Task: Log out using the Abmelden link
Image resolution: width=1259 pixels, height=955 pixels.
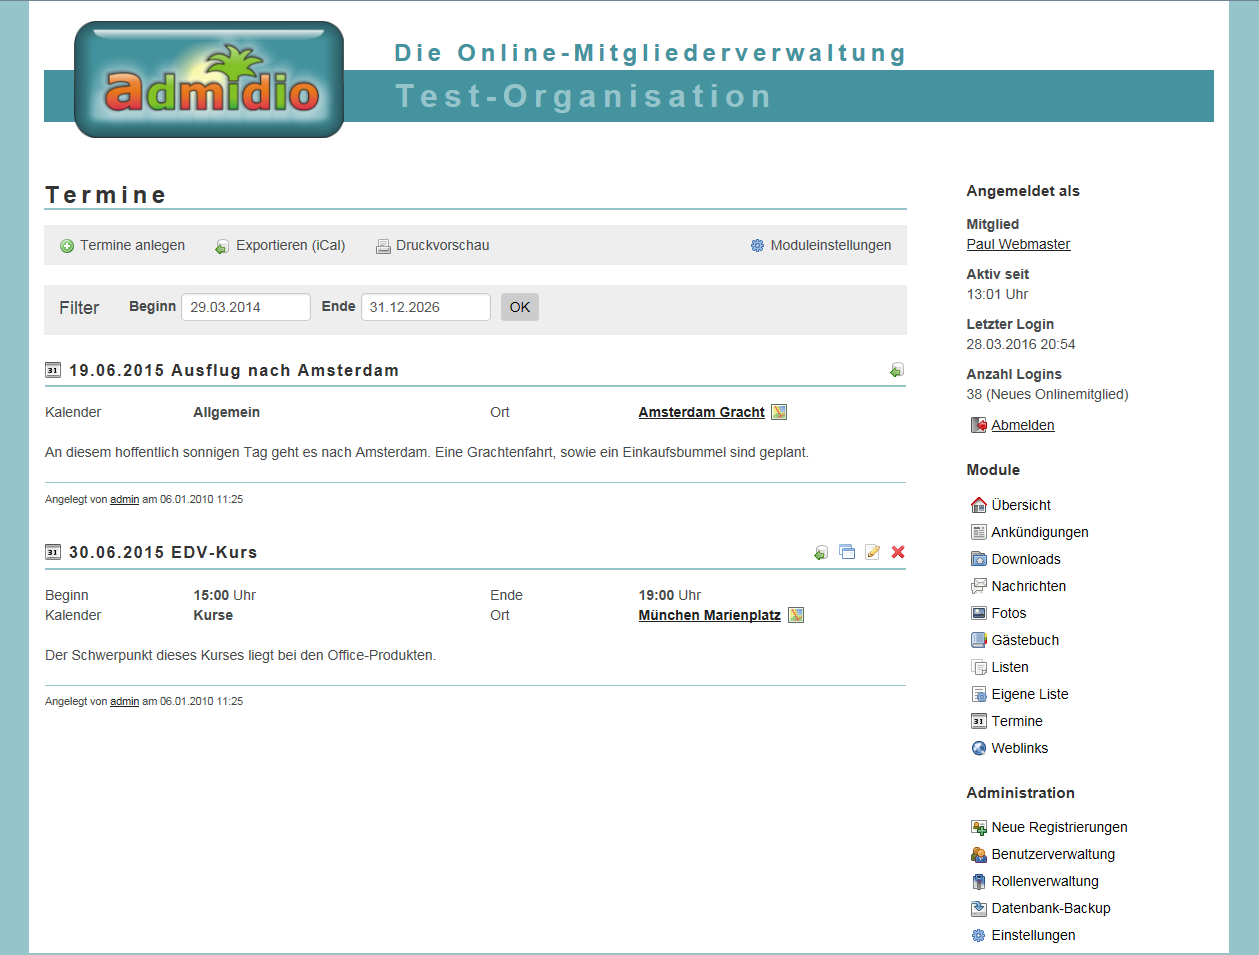Action: click(1022, 425)
